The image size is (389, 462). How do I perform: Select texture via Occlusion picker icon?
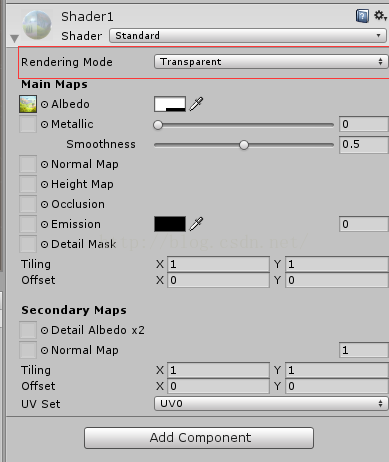pyautogui.click(x=44, y=204)
